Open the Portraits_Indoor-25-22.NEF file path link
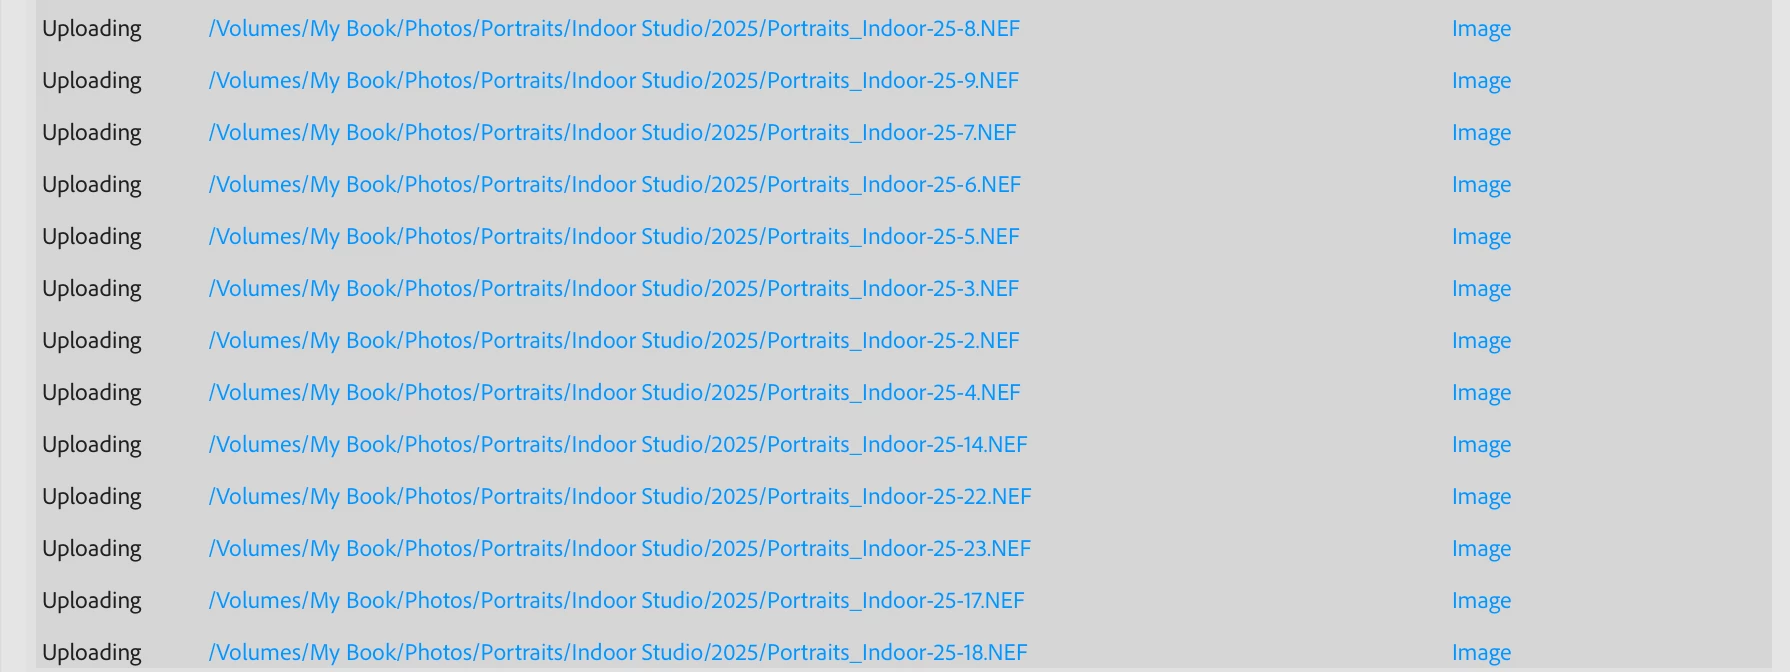This screenshot has height=672, width=1790. [x=620, y=497]
